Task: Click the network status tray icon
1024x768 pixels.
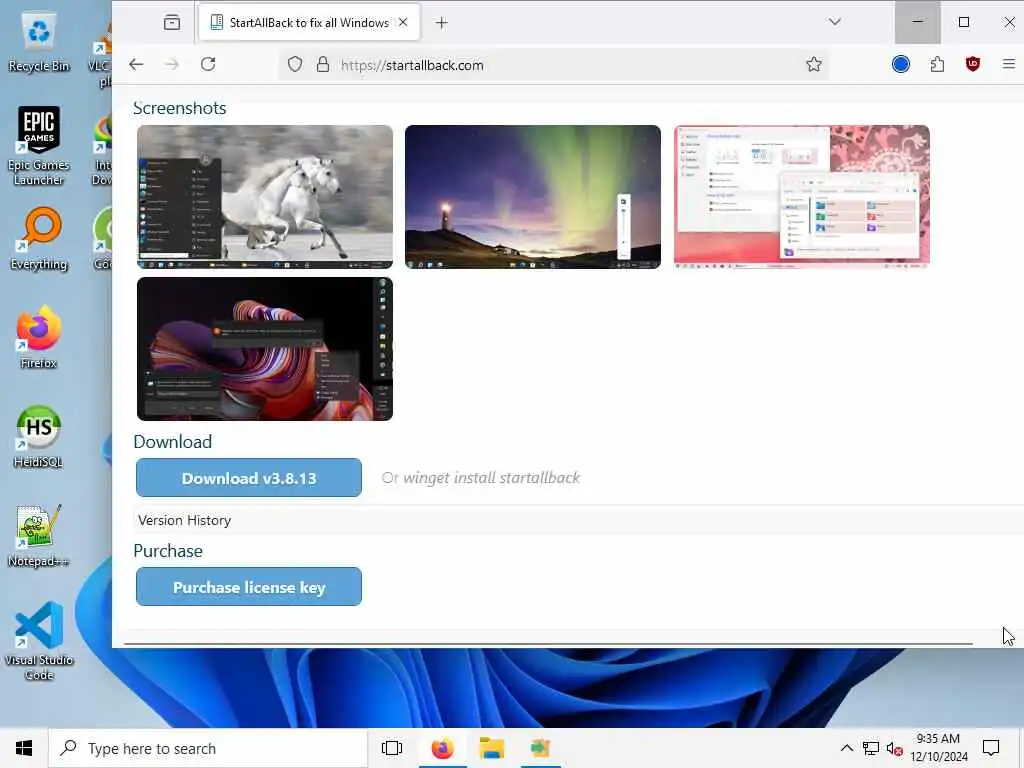Action: pos(871,748)
